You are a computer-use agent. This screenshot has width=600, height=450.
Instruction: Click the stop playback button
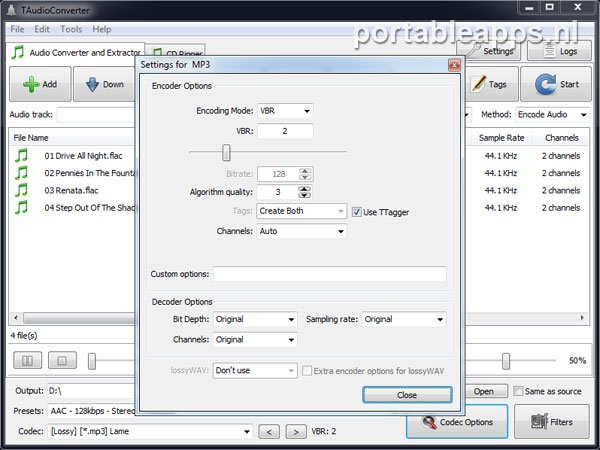coord(60,360)
